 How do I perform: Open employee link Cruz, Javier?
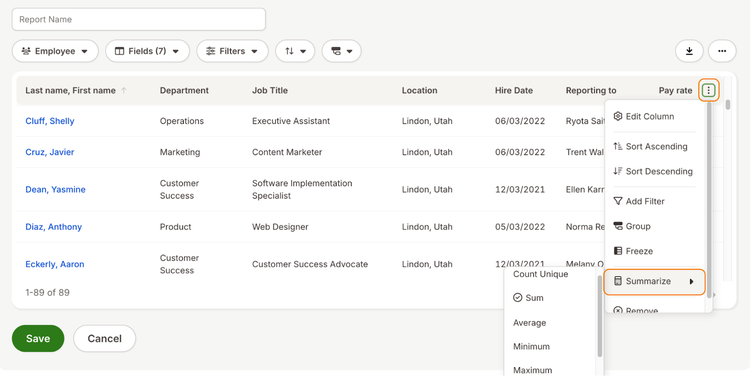coord(50,152)
